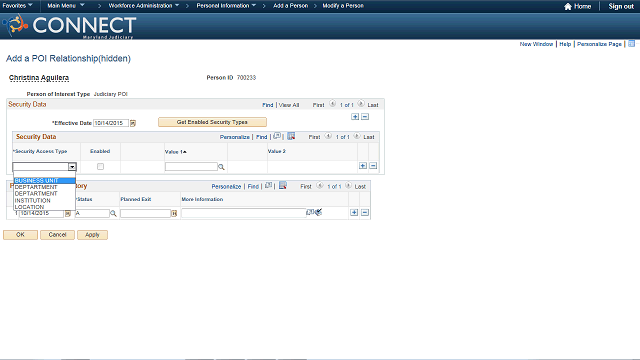Click the Effective Date field

(111, 123)
